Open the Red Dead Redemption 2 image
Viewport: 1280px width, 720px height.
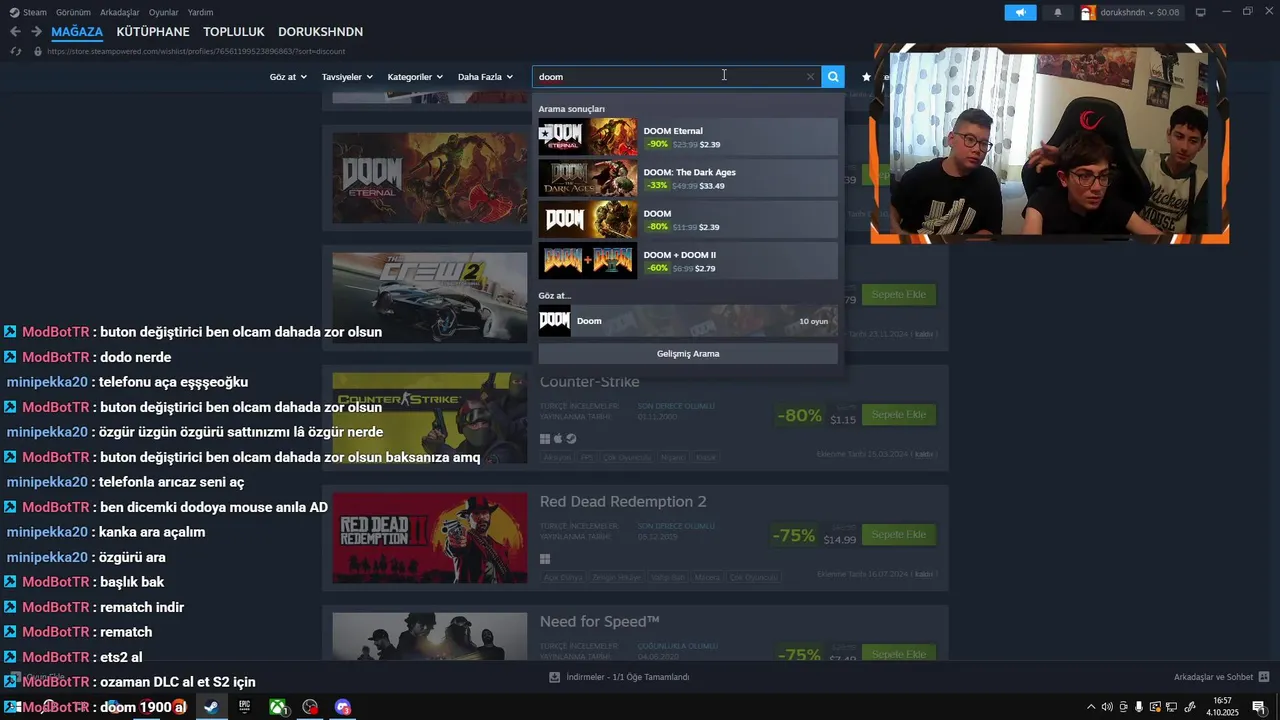(x=430, y=538)
